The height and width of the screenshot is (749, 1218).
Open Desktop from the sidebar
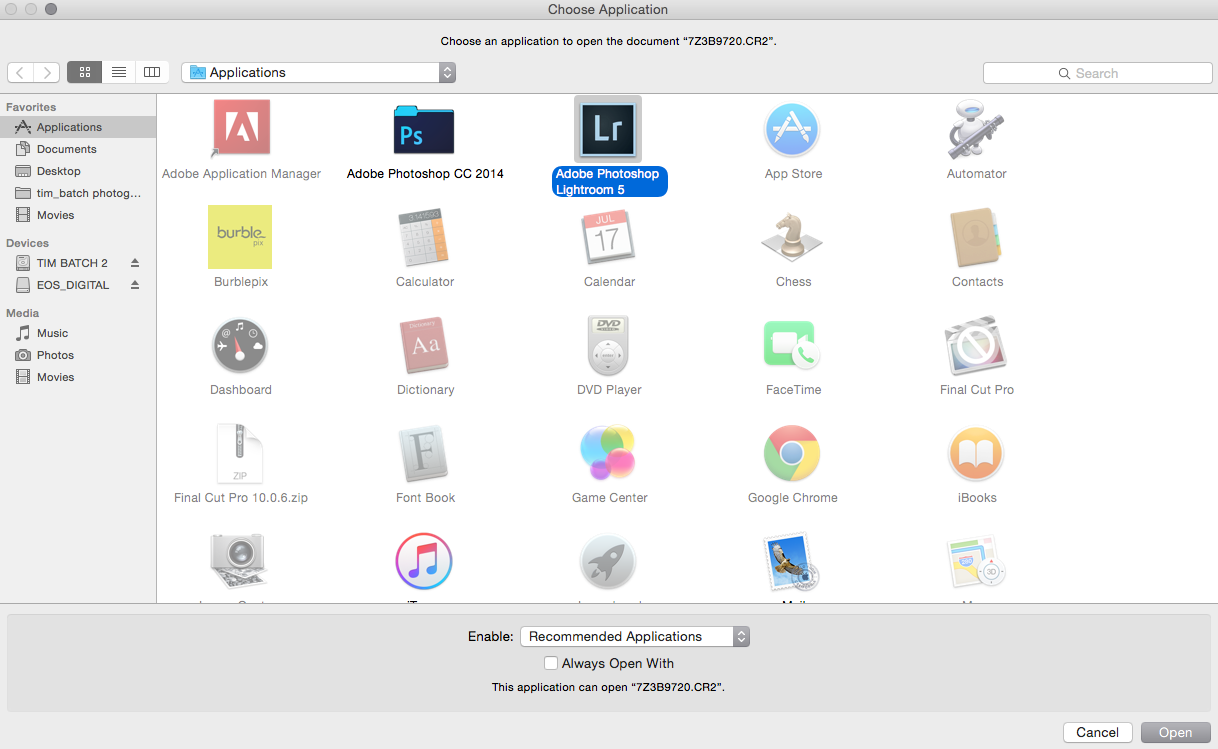tap(78, 171)
